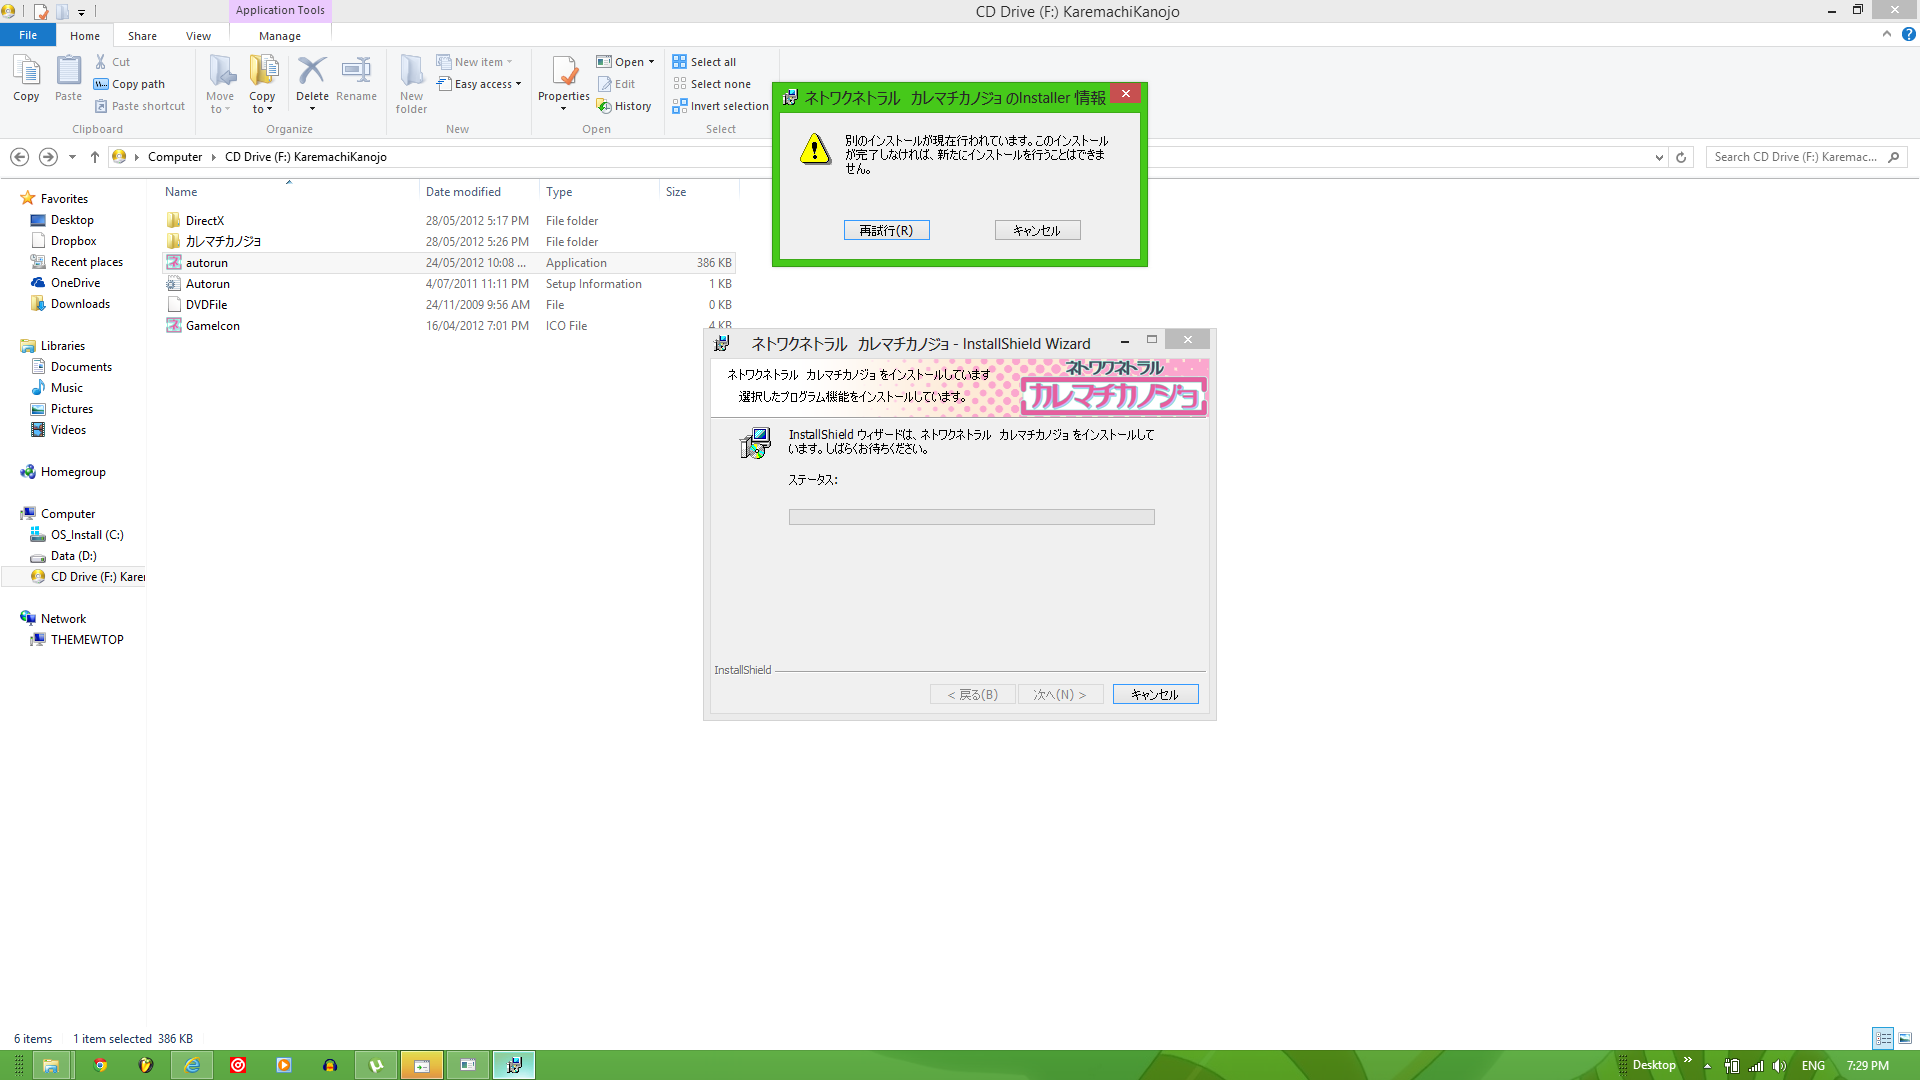The height and width of the screenshot is (1080, 1920).
Task: Select the GameIcon ICO file
Action: pyautogui.click(x=212, y=326)
